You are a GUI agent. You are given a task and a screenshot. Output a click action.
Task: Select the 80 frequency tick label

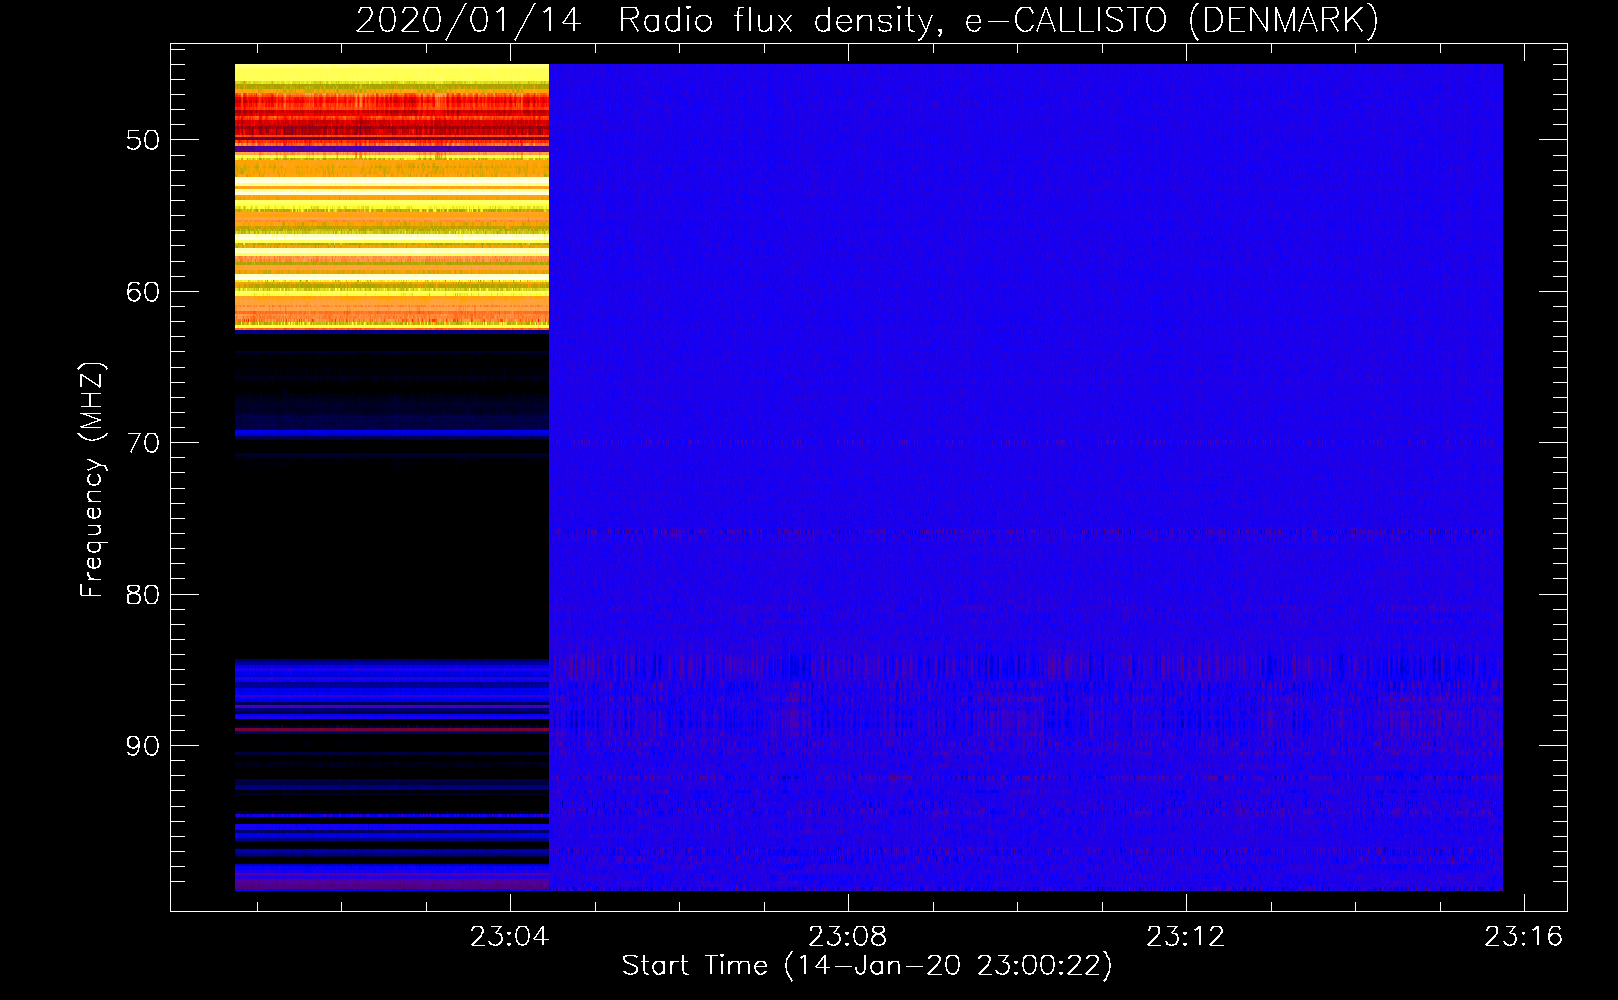click(x=143, y=595)
